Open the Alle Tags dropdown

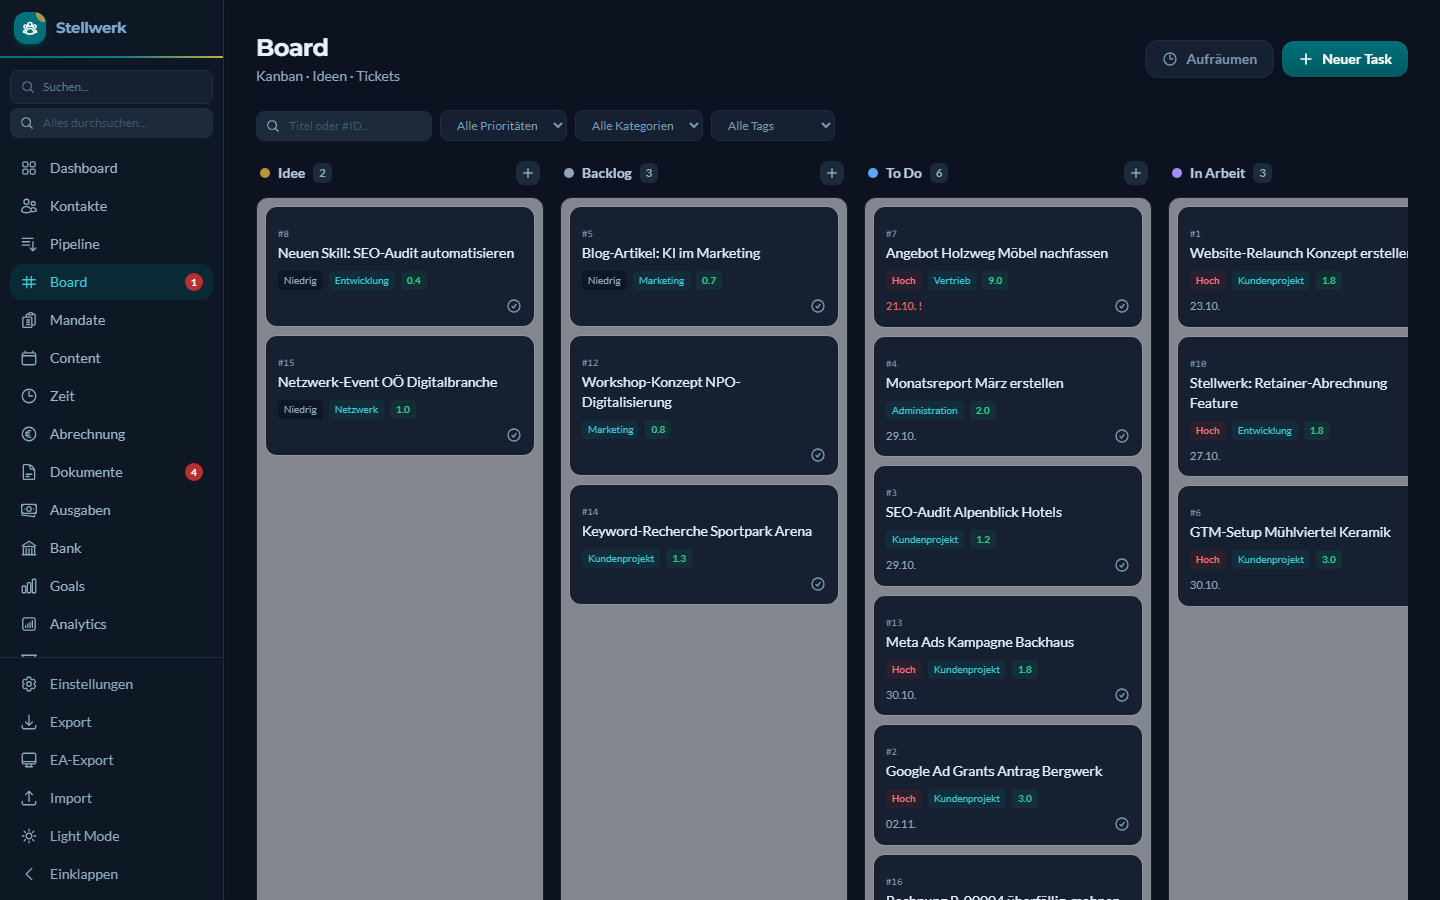pos(773,126)
